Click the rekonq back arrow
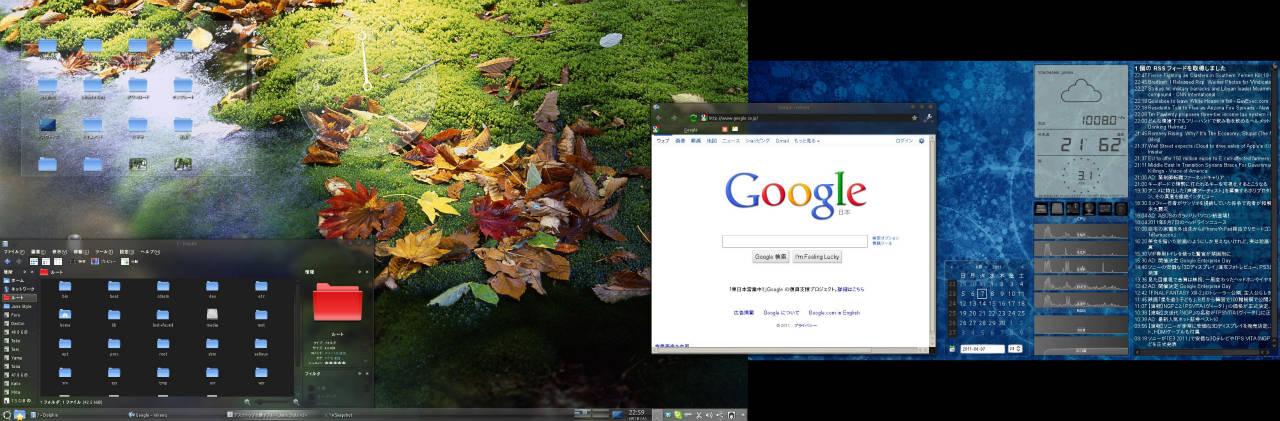This screenshot has width=1280, height=421. [x=660, y=117]
